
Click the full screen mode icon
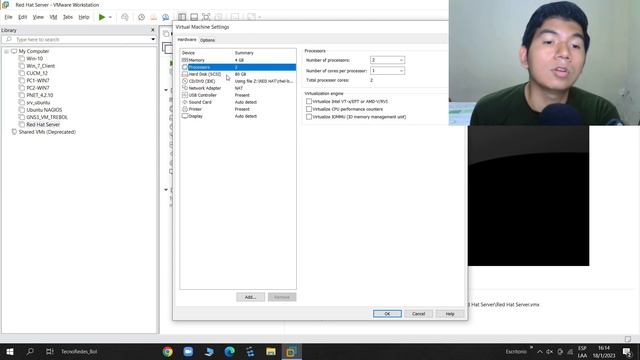[x=206, y=17]
